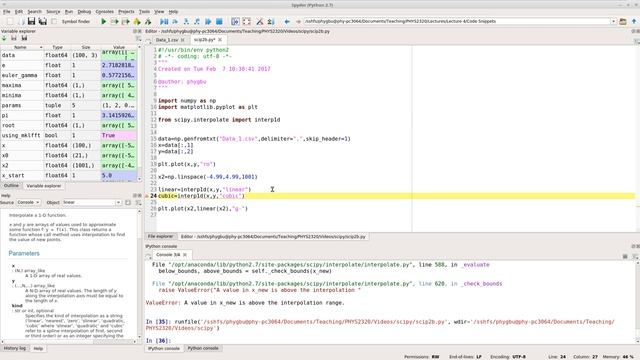Click the Run selection icon
640x360 pixels.
137,21
